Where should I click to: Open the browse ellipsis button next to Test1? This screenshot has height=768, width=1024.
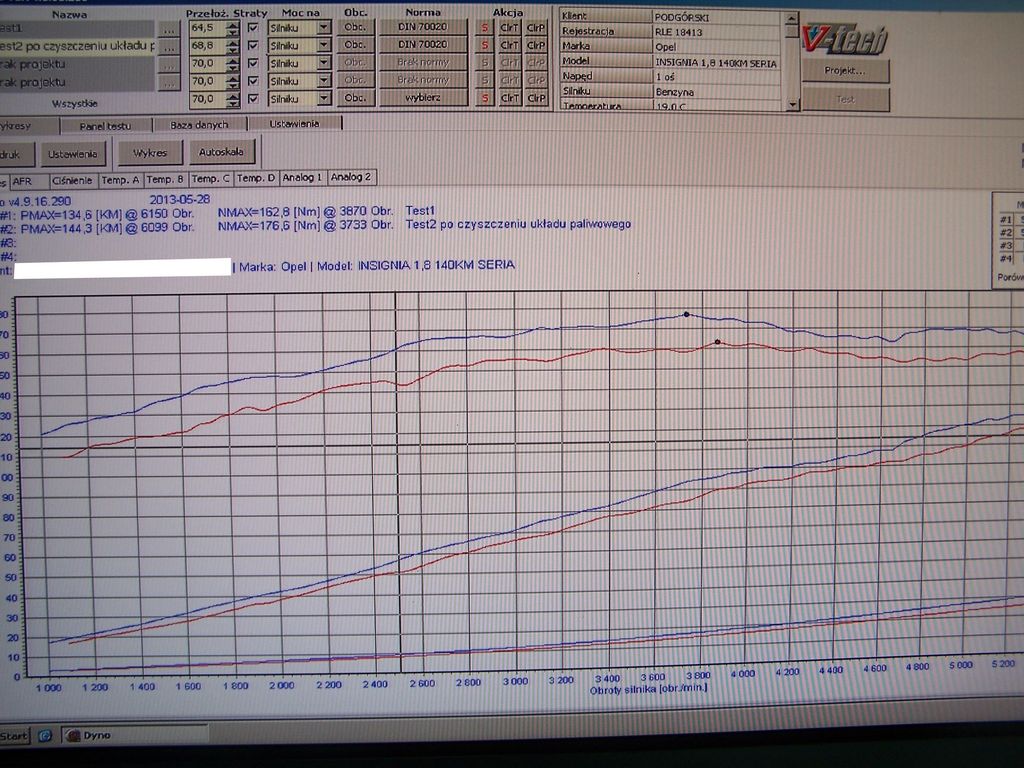[x=169, y=29]
